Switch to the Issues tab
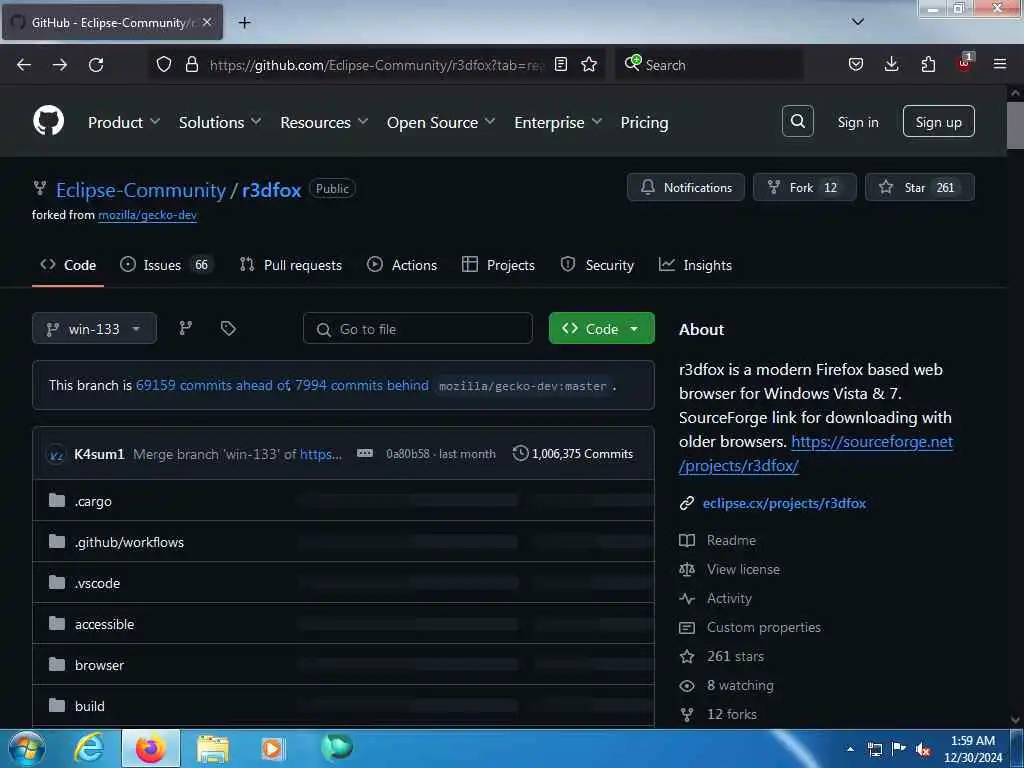Image resolution: width=1024 pixels, height=768 pixels. coord(166,265)
